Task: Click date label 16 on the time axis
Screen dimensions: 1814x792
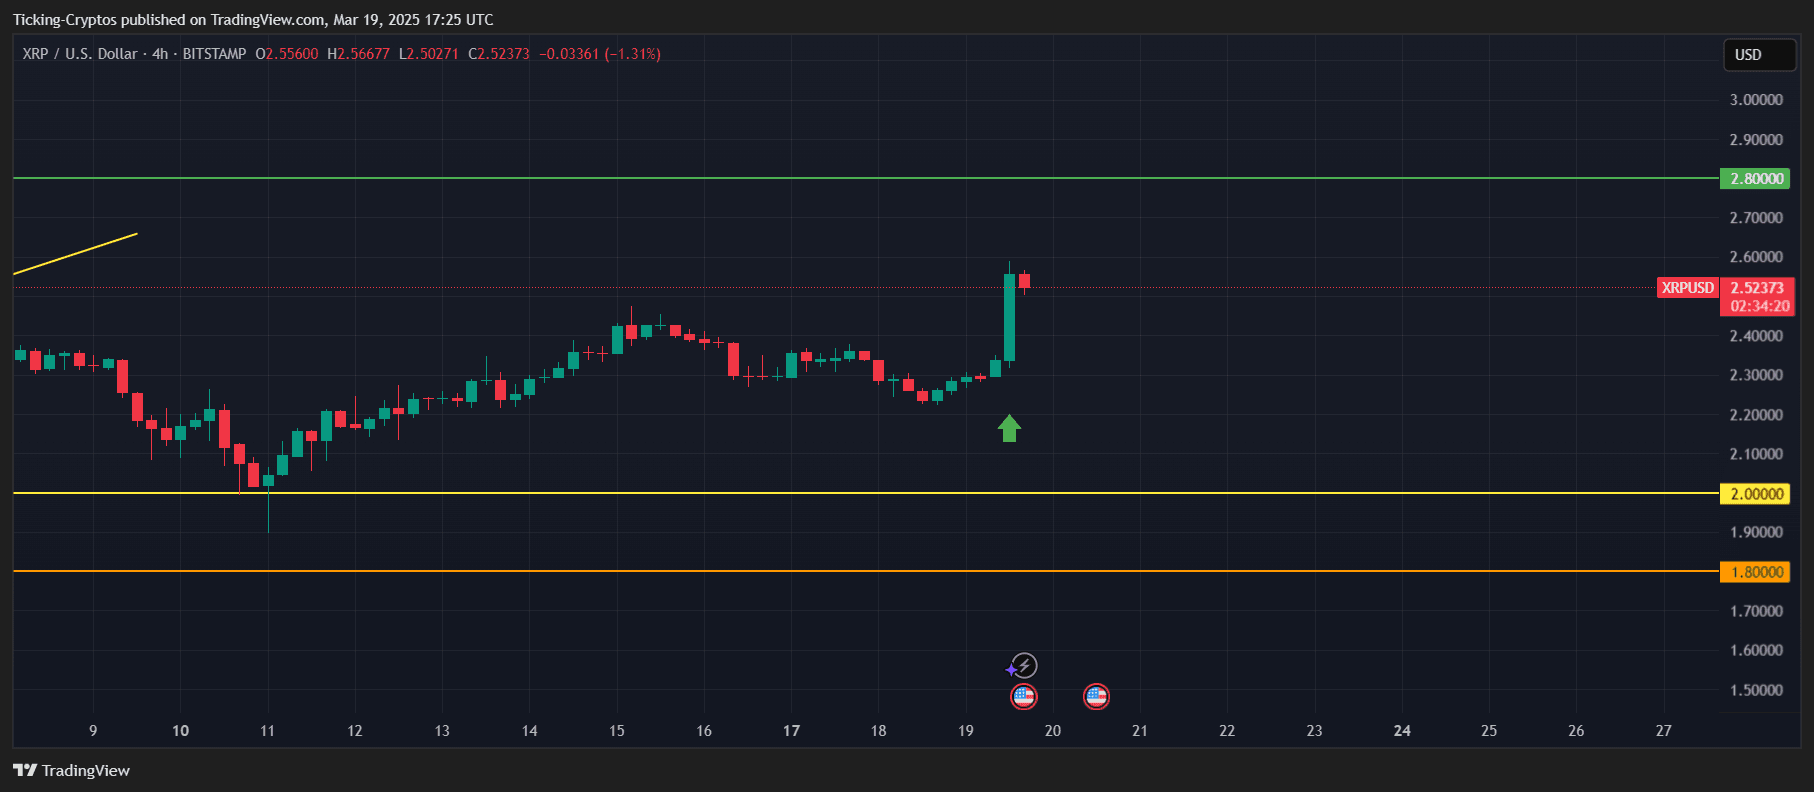Action: click(x=704, y=731)
